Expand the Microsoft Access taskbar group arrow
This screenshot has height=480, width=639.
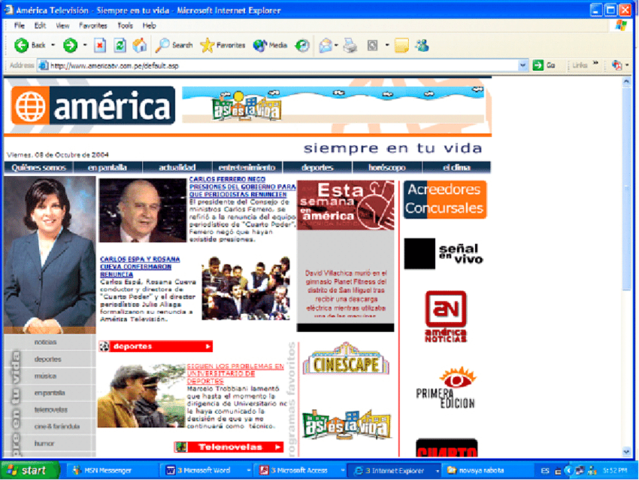coord(342,471)
